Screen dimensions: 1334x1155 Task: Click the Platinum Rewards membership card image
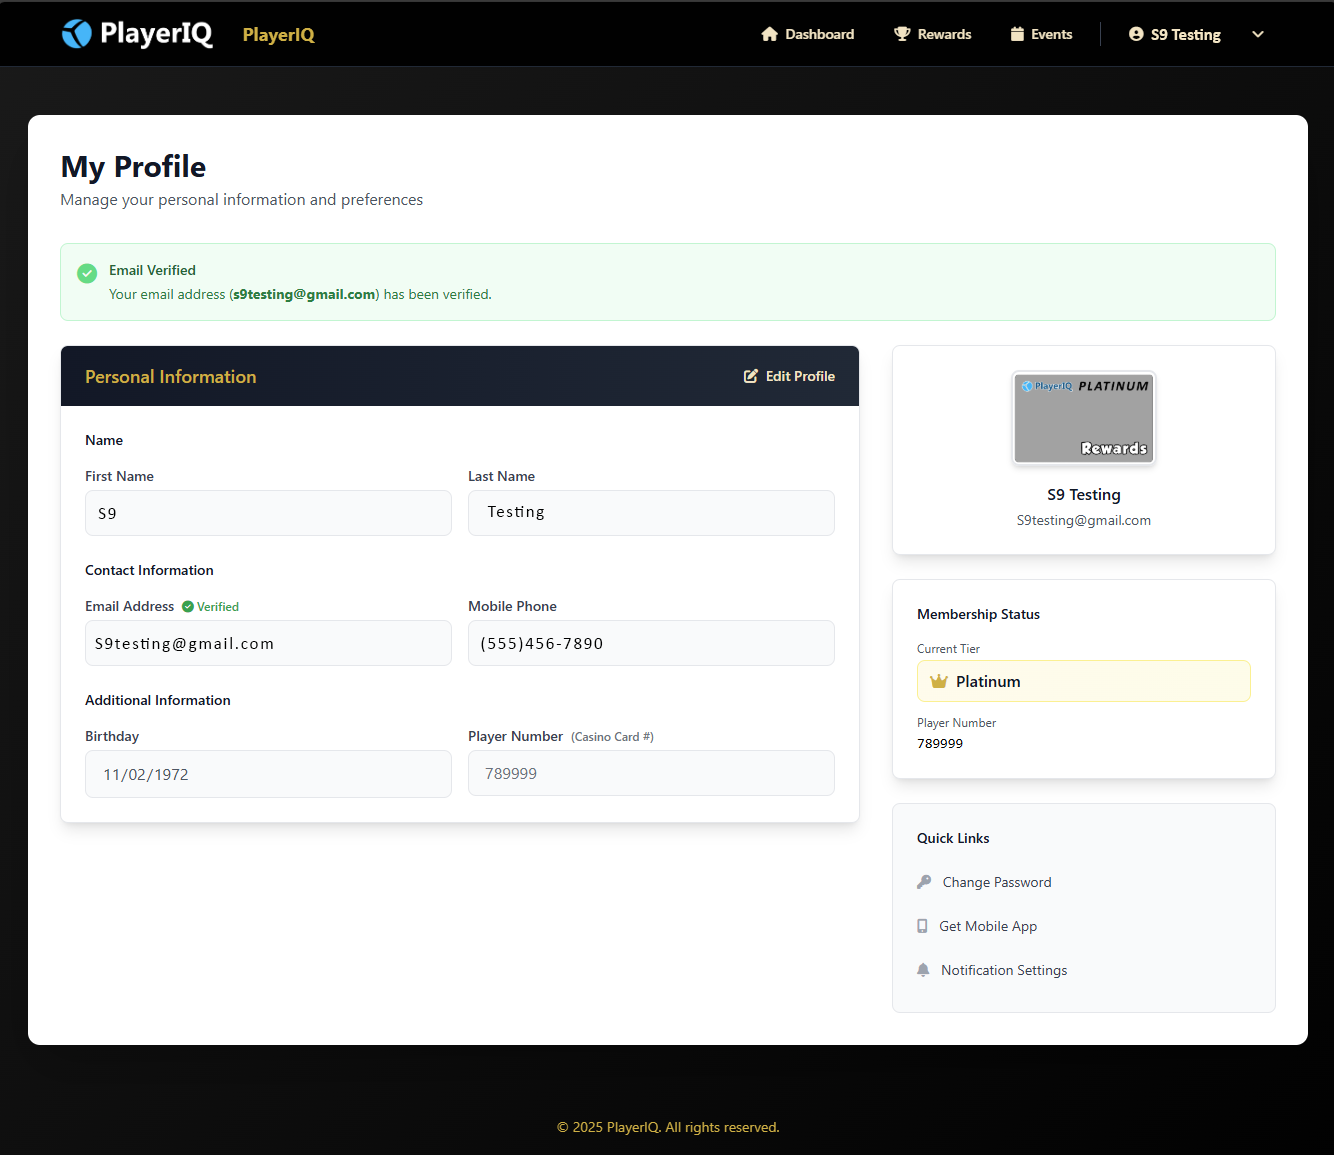coord(1083,418)
